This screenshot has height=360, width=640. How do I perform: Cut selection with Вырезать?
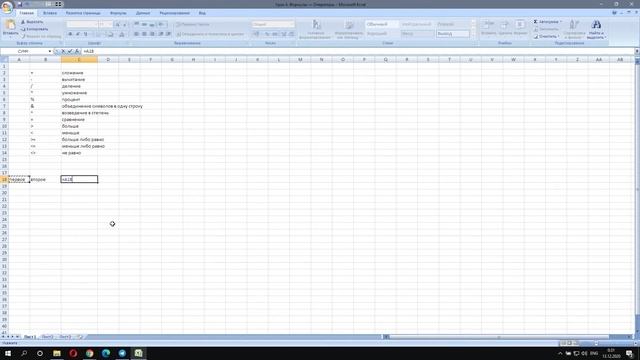pos(31,22)
